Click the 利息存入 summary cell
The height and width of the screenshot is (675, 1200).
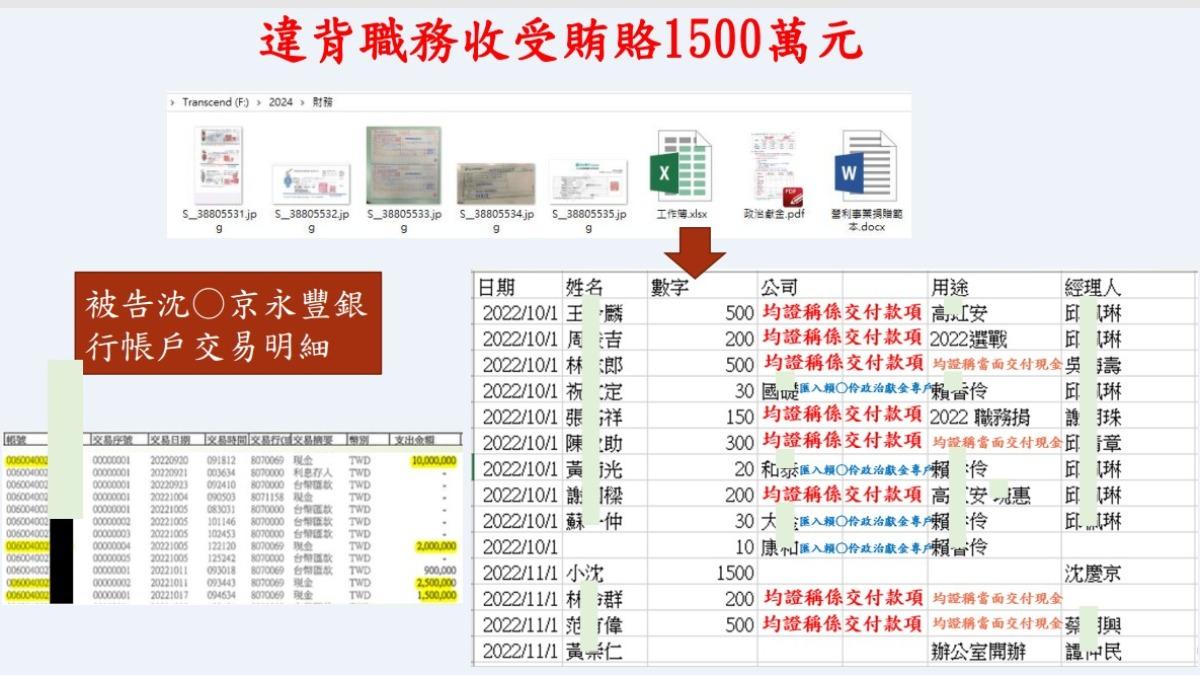[315, 472]
